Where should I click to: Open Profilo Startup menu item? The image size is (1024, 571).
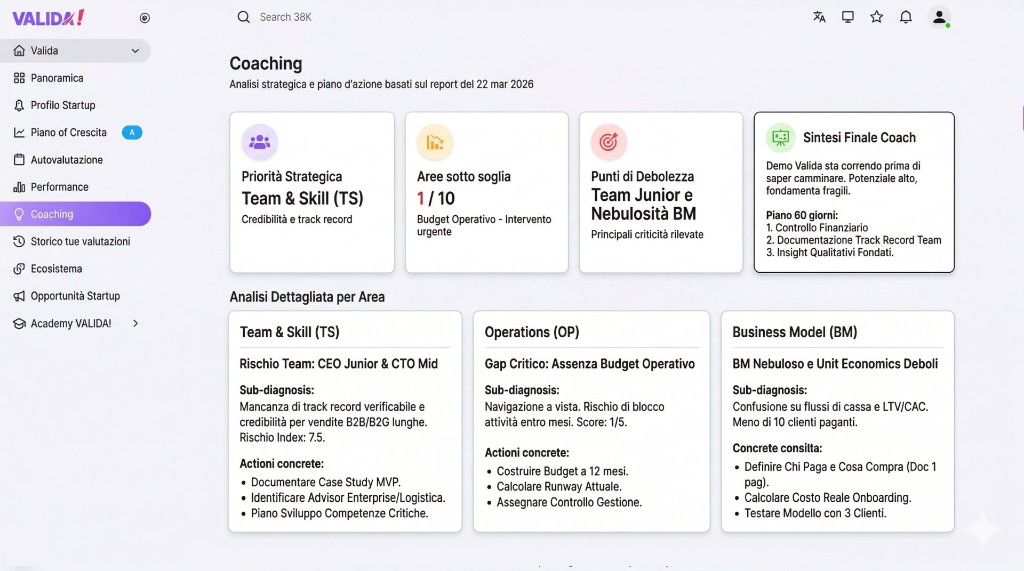tap(76, 105)
